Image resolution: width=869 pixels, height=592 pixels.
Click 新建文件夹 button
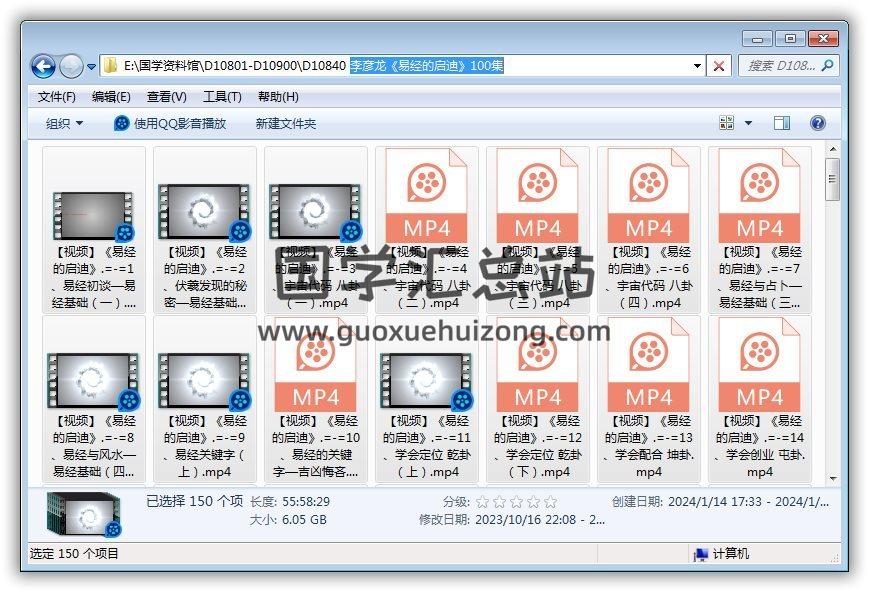click(285, 123)
